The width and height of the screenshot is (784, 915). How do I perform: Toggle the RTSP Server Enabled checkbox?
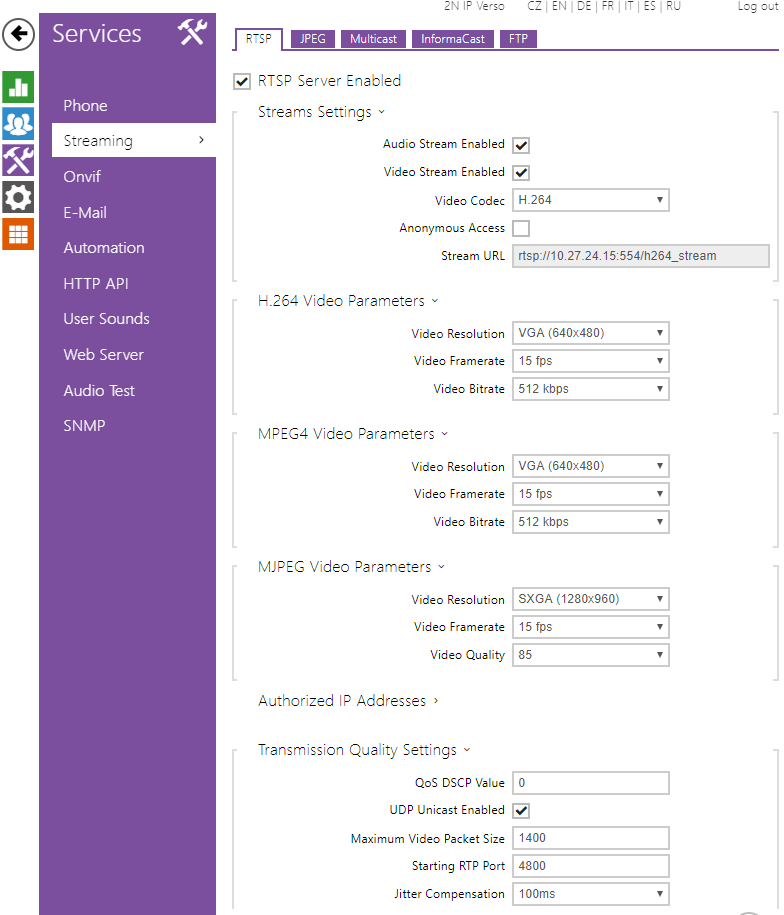pyautogui.click(x=242, y=81)
